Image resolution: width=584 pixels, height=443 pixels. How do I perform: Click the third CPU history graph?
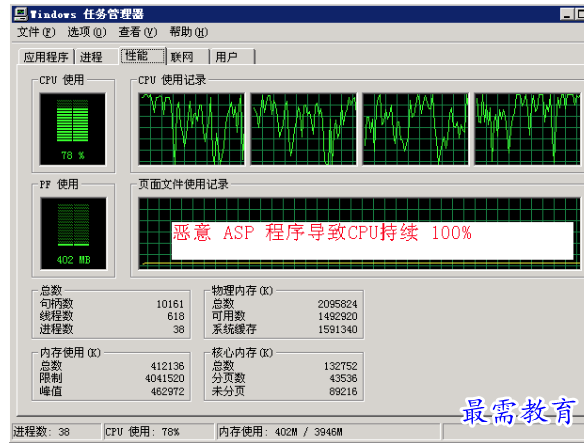point(415,129)
